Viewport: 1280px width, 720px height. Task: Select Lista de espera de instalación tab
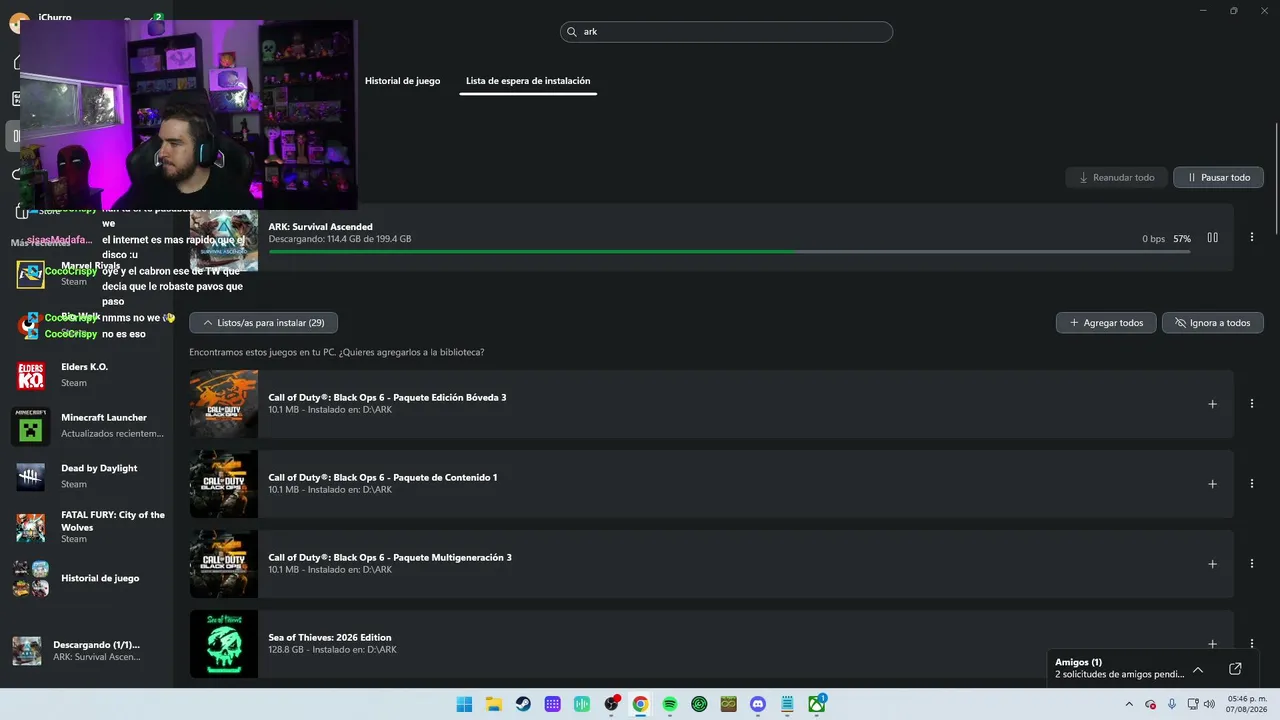point(528,81)
